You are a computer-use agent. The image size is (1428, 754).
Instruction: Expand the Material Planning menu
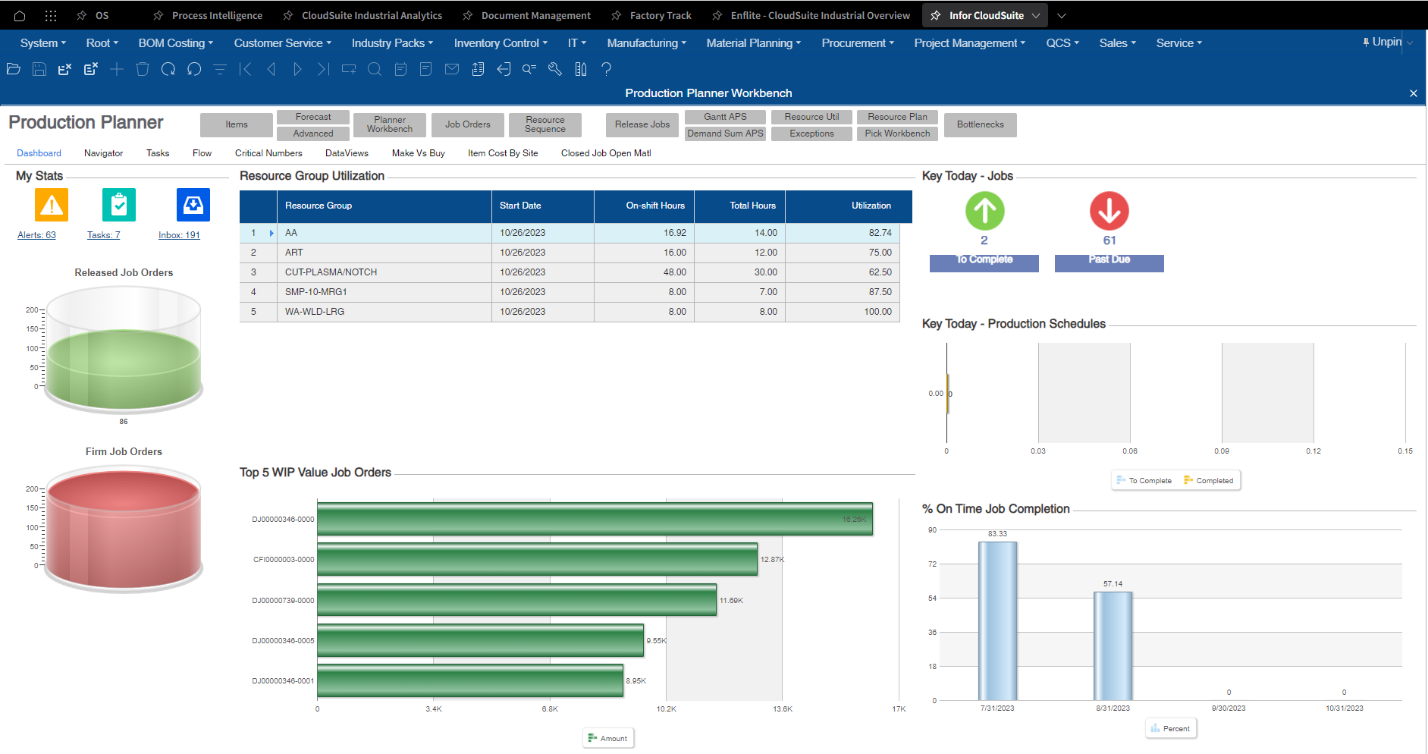[753, 43]
